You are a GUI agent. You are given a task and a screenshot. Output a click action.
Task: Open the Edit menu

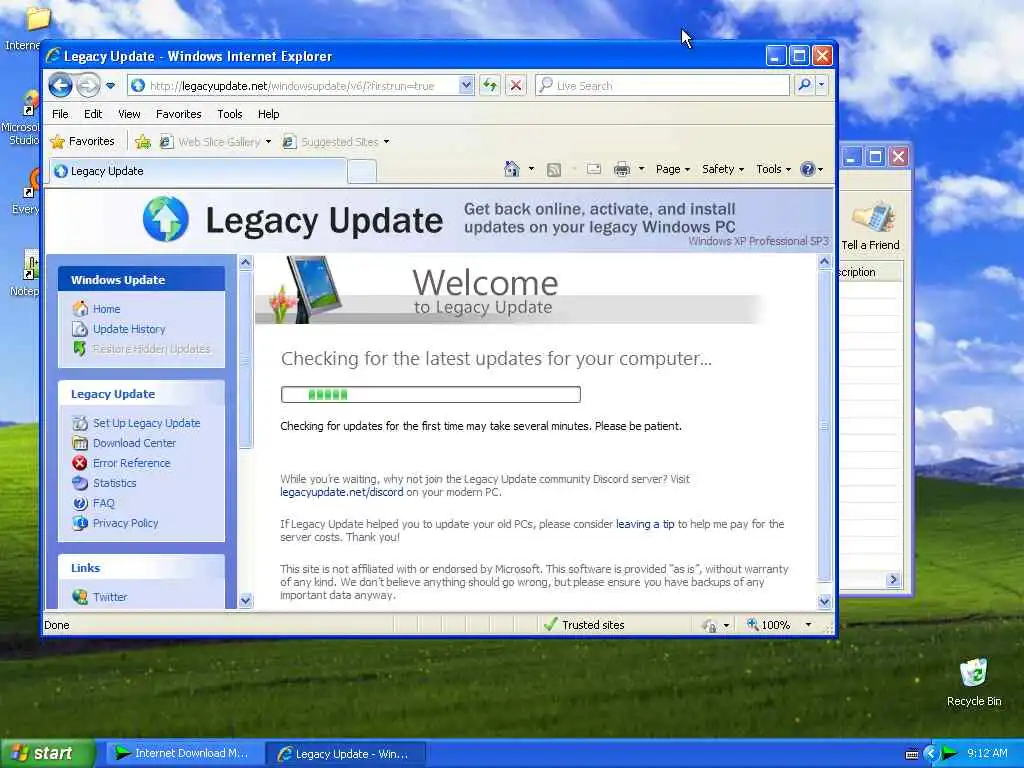[93, 114]
